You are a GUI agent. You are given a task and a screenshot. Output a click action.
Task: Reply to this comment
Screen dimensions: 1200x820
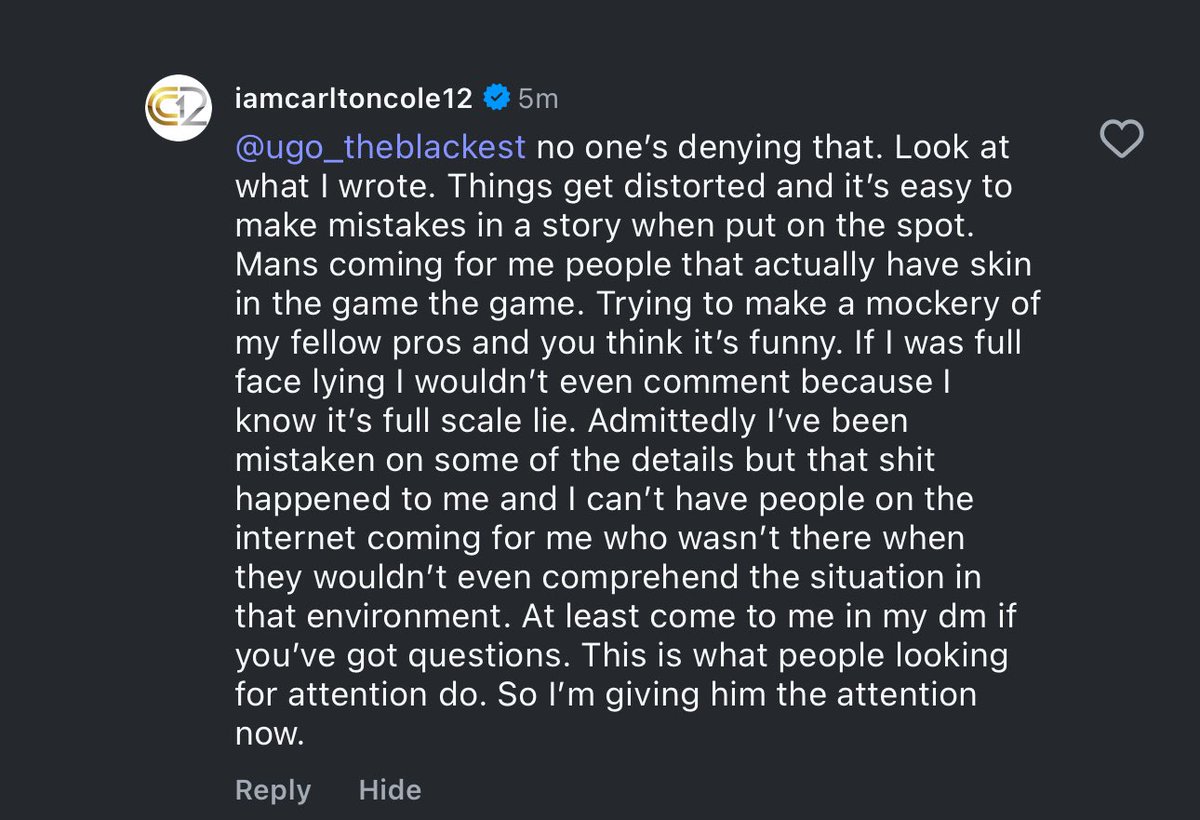coord(272,790)
